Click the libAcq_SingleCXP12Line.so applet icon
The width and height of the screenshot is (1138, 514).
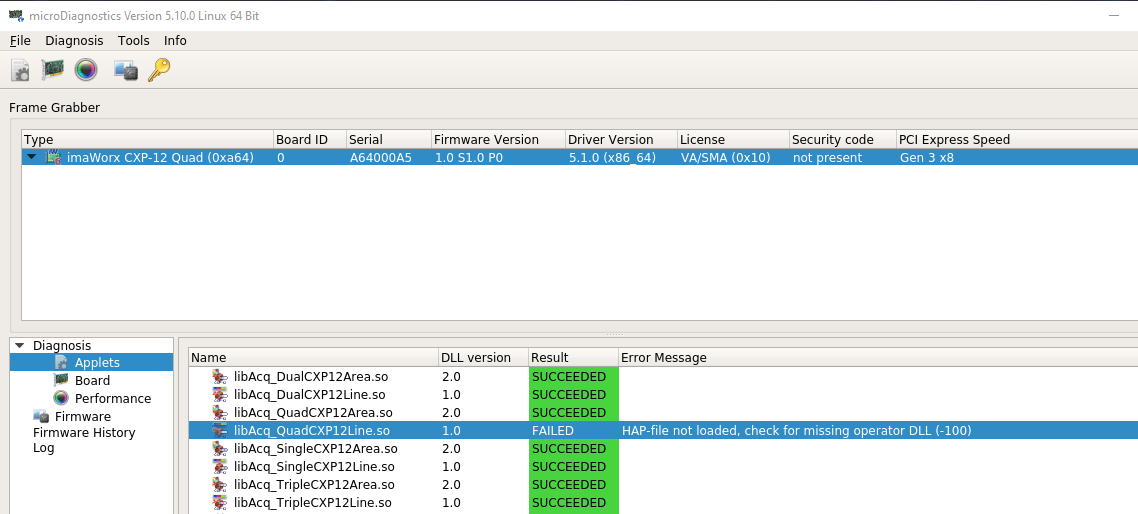point(219,466)
